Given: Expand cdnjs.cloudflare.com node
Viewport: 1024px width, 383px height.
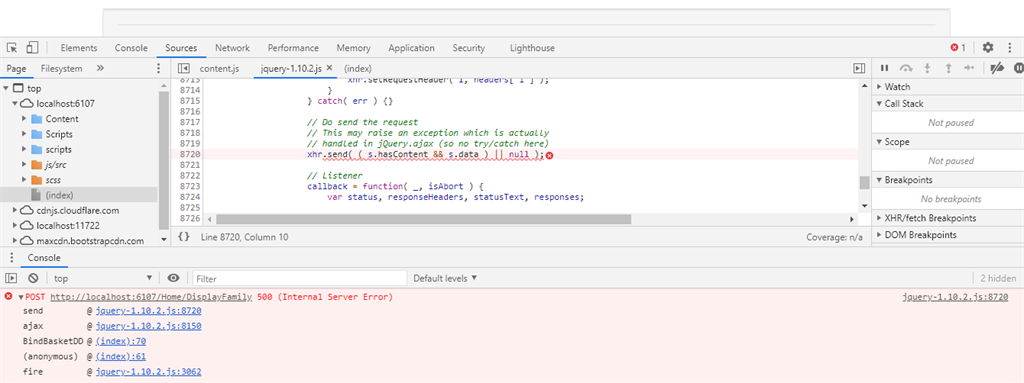Looking at the screenshot, I should 14,210.
